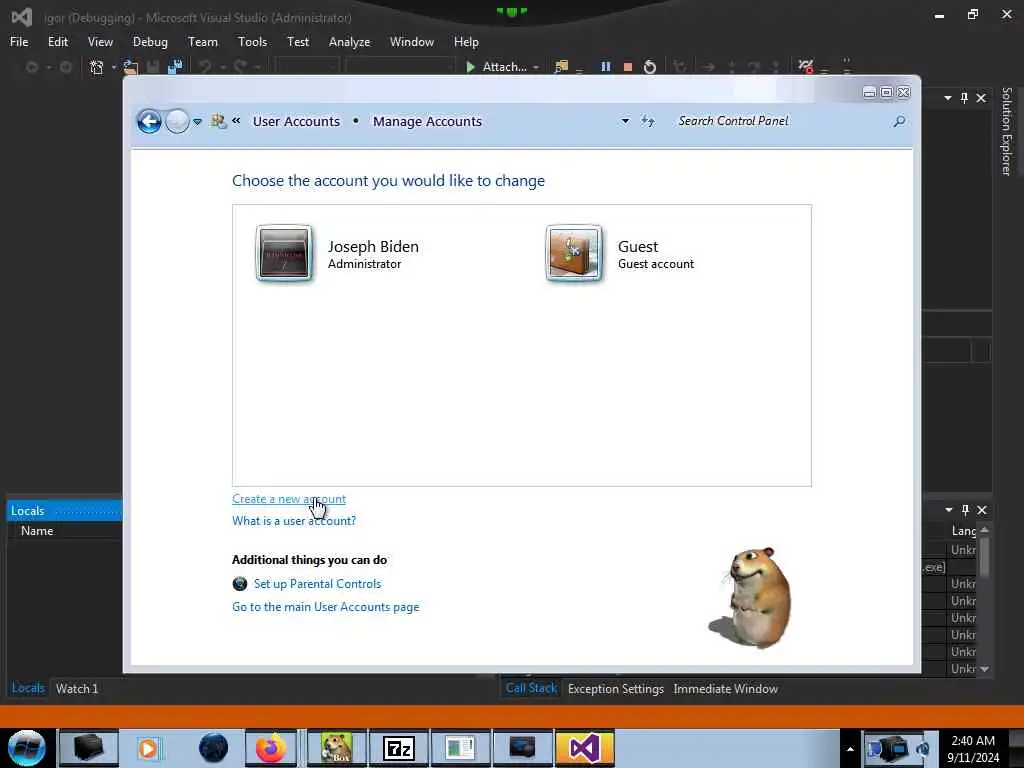Open the File menu in Visual Studio
The height and width of the screenshot is (768, 1024).
pyautogui.click(x=19, y=42)
